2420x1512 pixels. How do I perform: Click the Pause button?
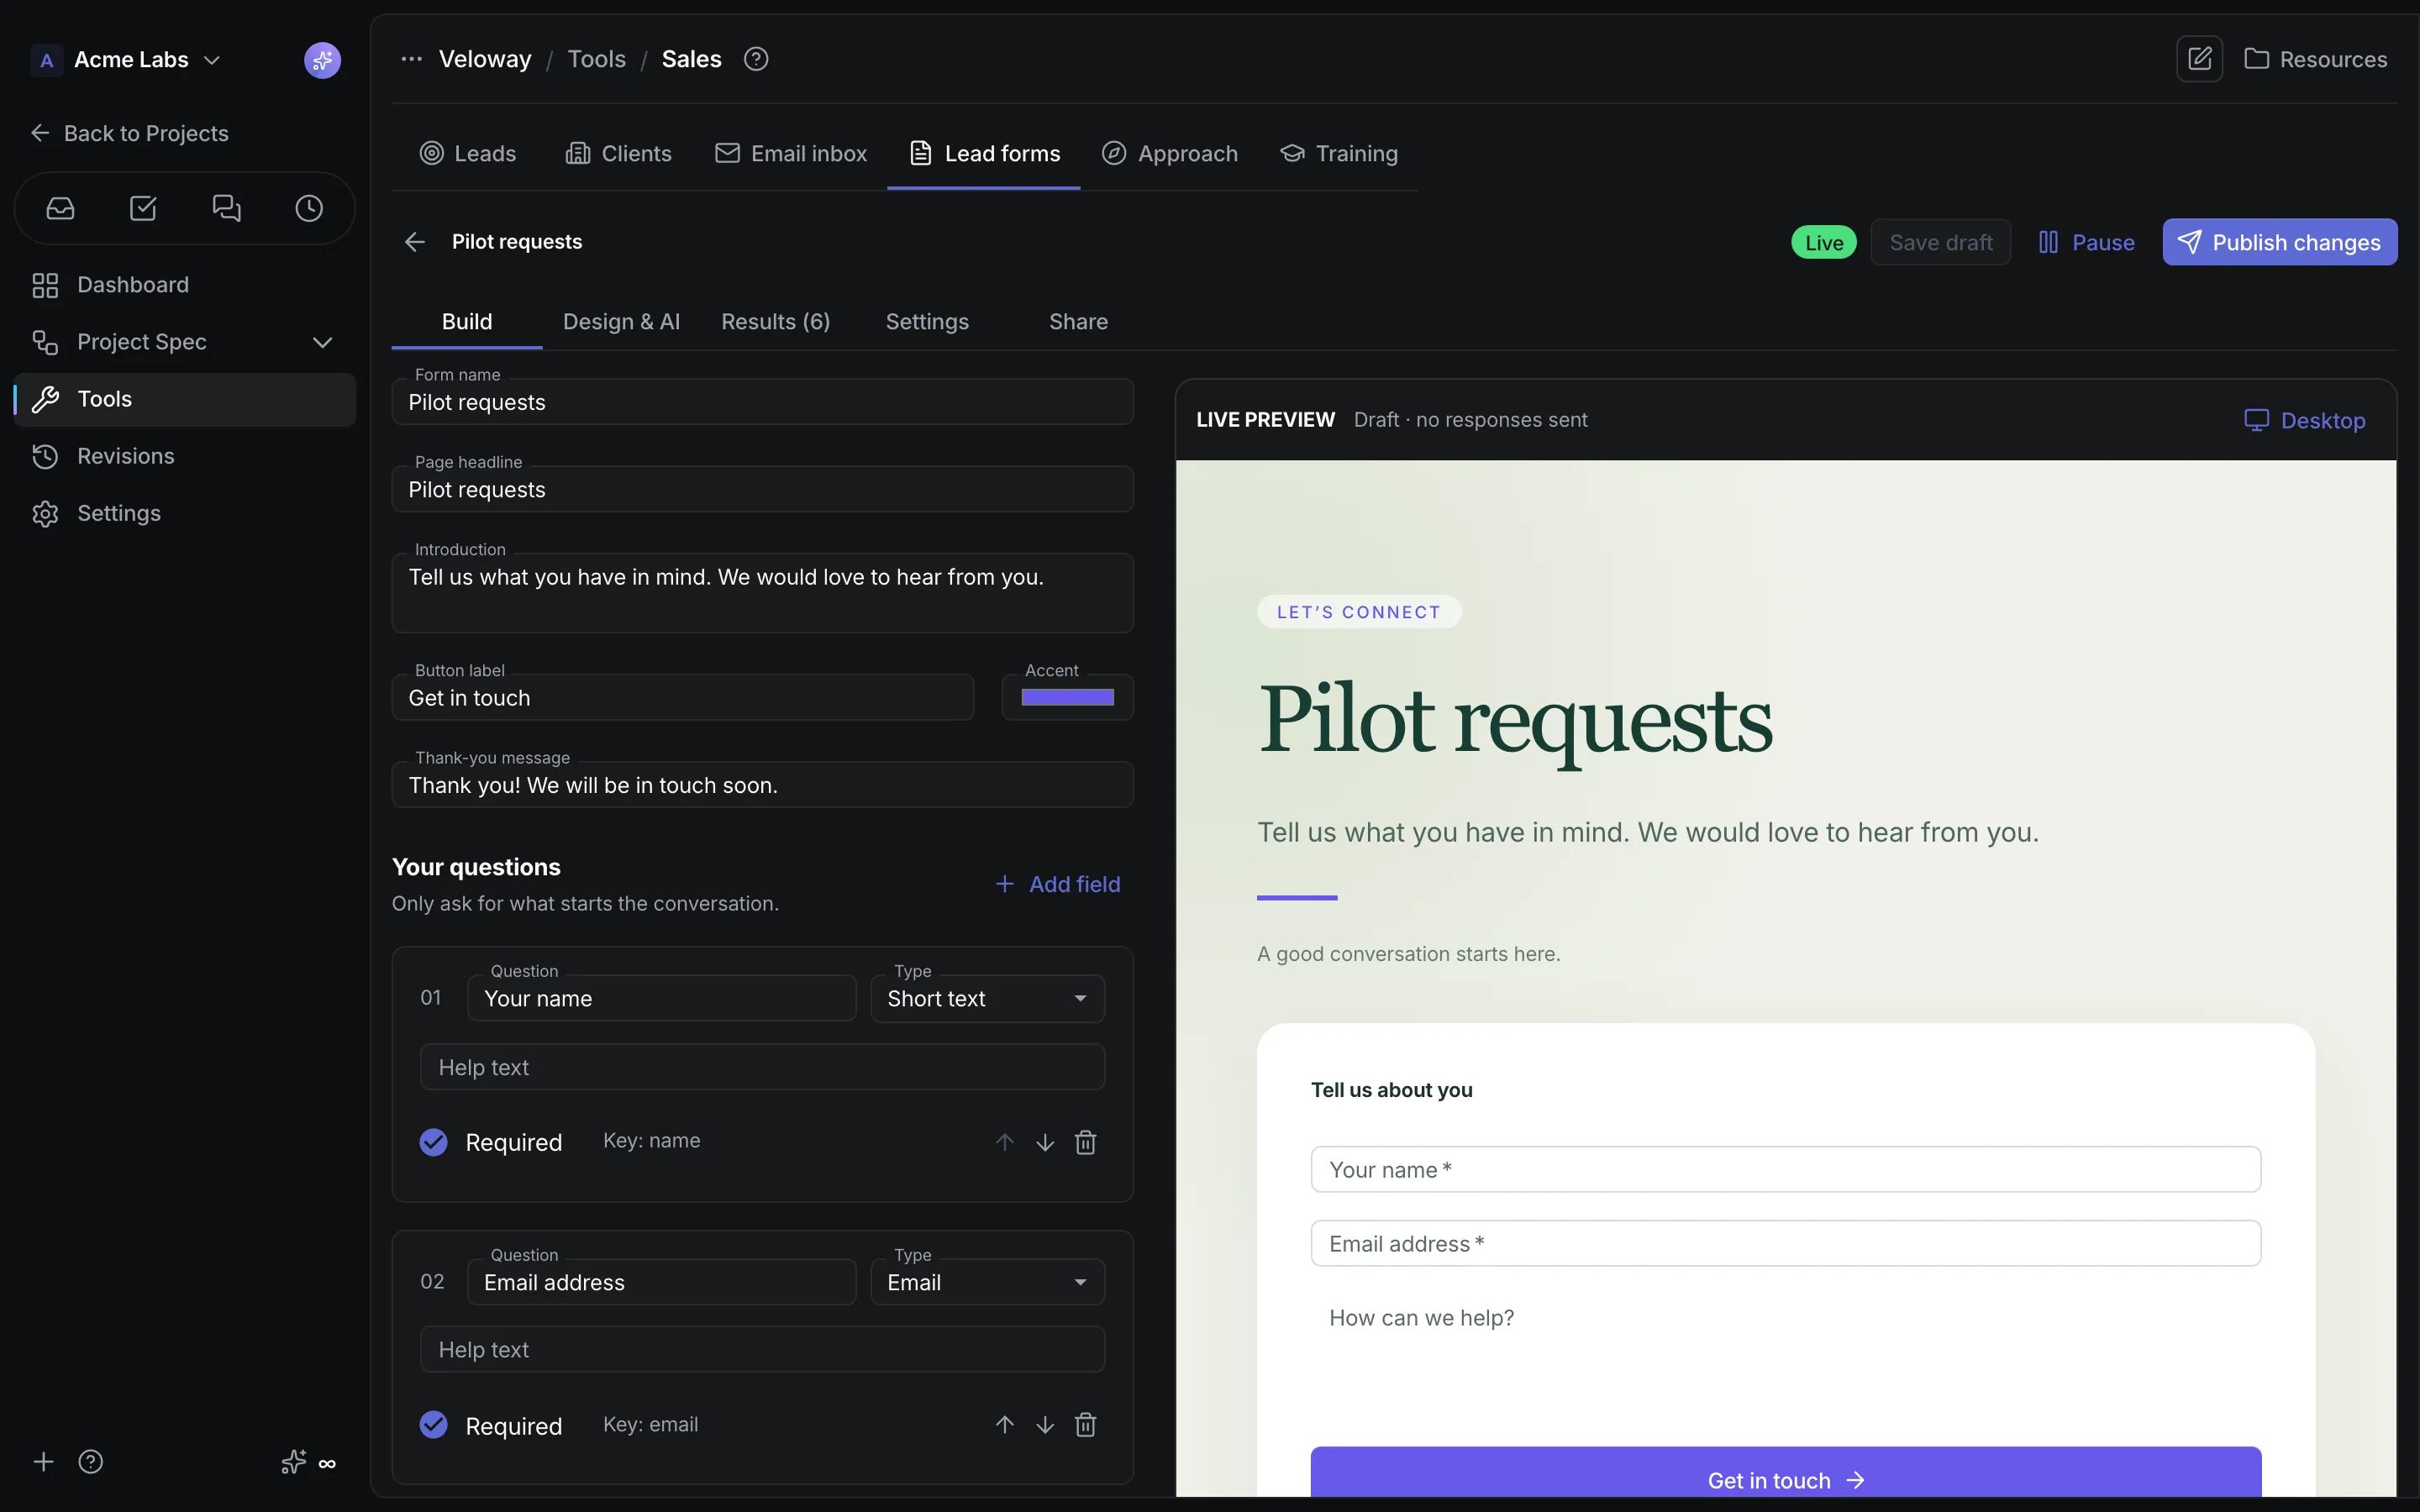click(2086, 242)
